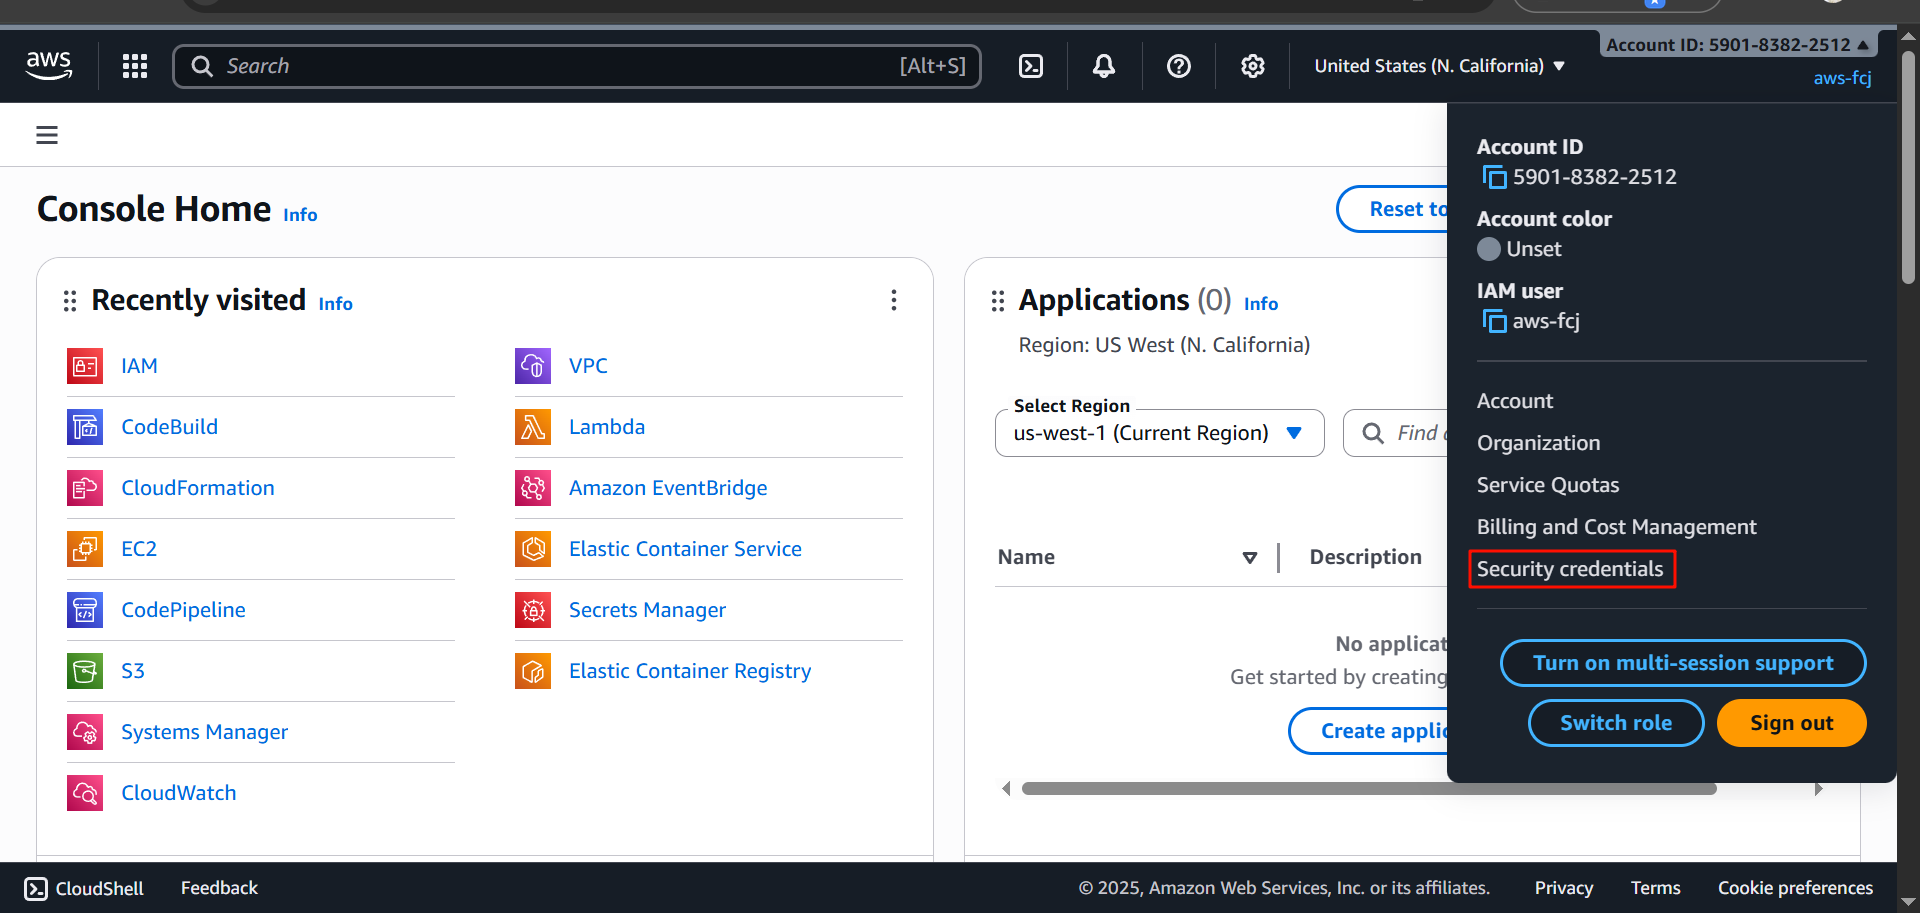Screen dimensions: 1920x913
Task: Click the Create application button
Action: point(1368,731)
